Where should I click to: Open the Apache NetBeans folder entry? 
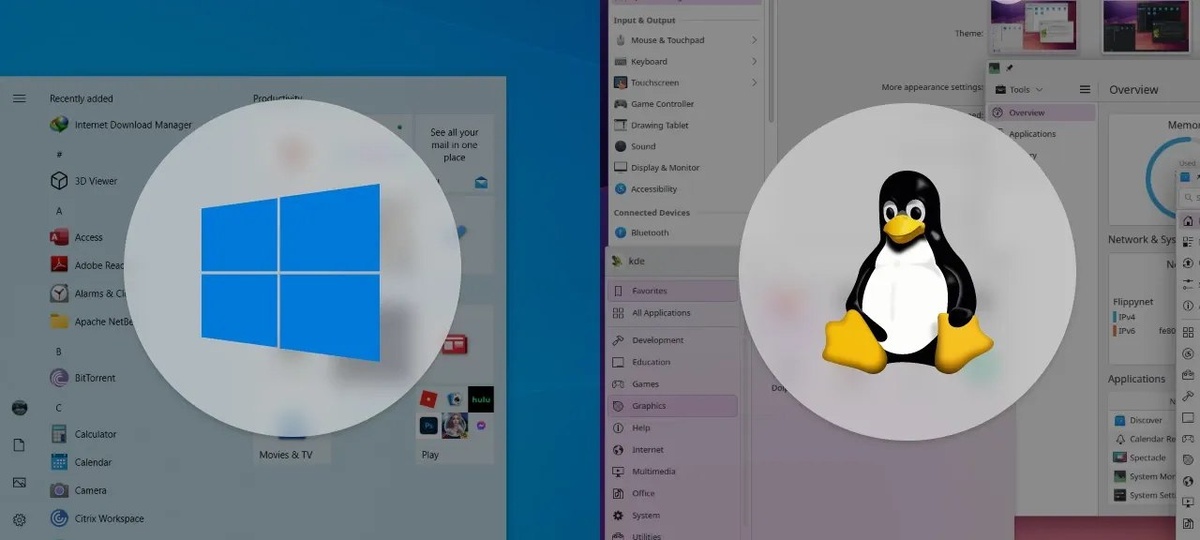point(91,321)
